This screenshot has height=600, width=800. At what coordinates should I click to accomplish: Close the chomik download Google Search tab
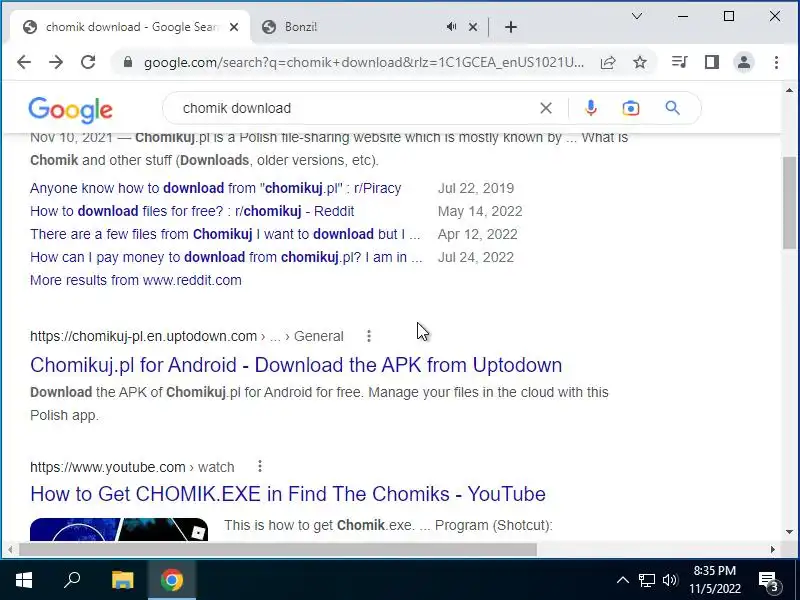[234, 27]
